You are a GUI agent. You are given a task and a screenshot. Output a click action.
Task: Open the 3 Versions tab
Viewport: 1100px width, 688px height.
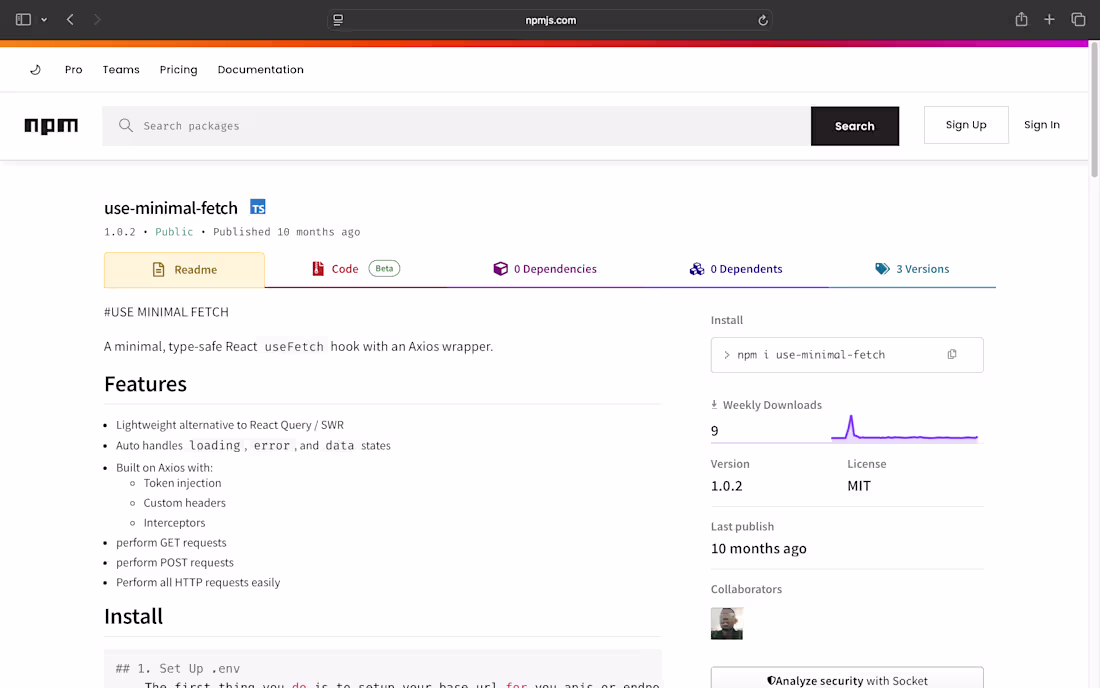point(912,269)
